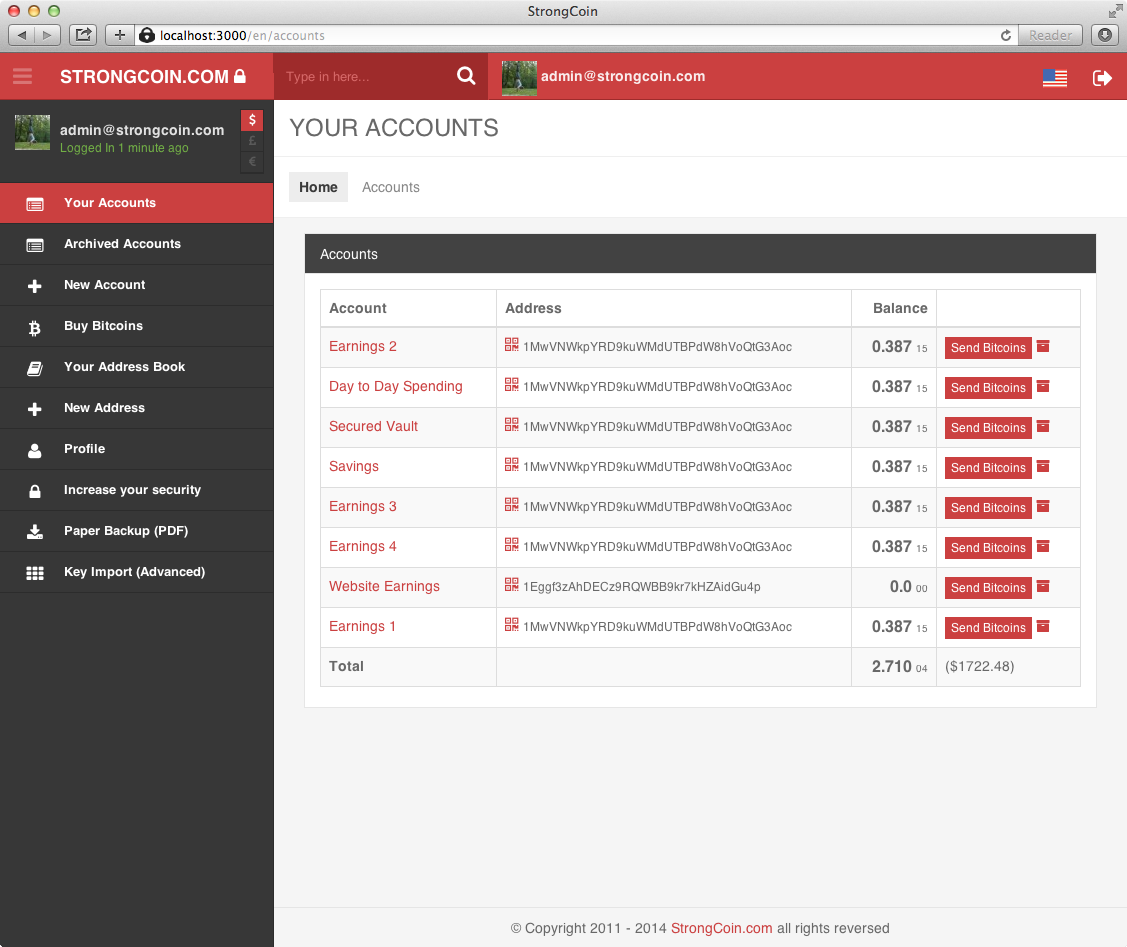The width and height of the screenshot is (1127, 947).
Task: Go to Buy Bitcoins
Action: pos(137,326)
